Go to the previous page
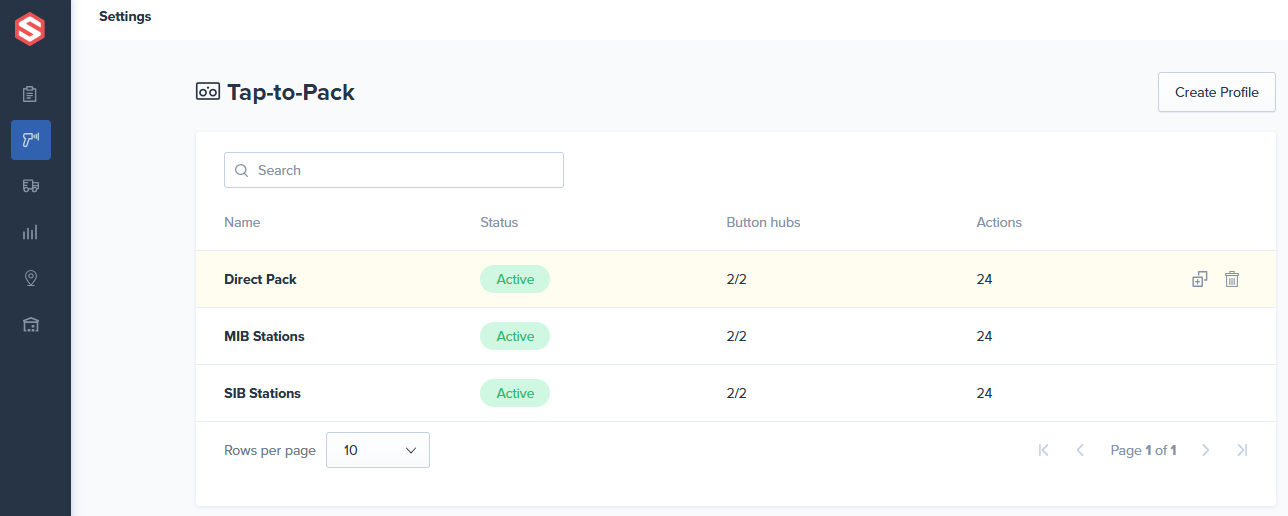 pyautogui.click(x=1080, y=450)
